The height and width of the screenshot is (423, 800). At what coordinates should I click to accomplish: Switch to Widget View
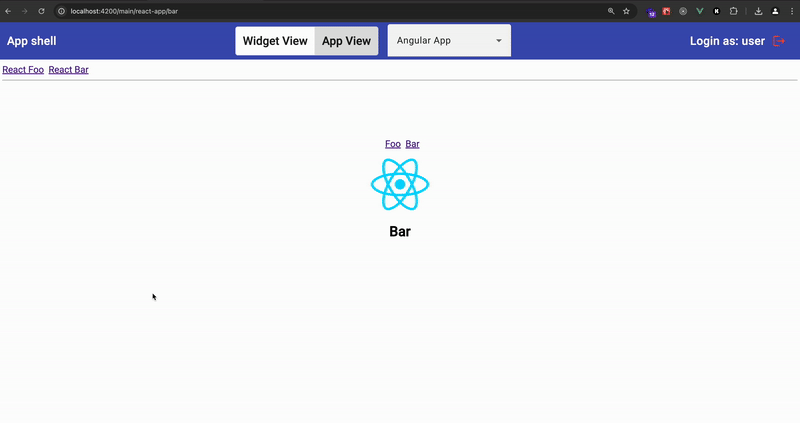coord(275,41)
